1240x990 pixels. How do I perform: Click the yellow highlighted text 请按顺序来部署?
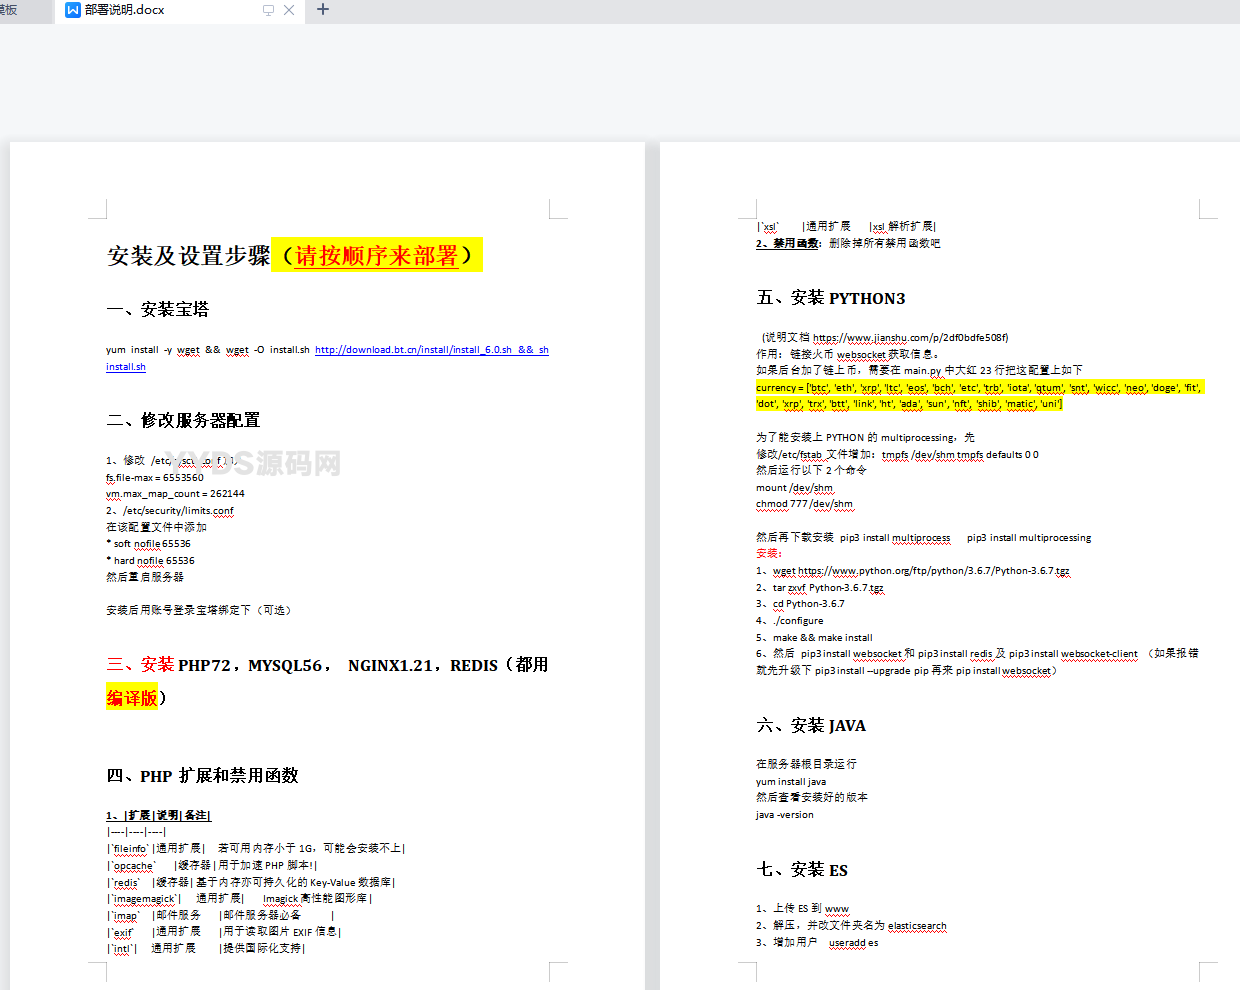click(376, 256)
